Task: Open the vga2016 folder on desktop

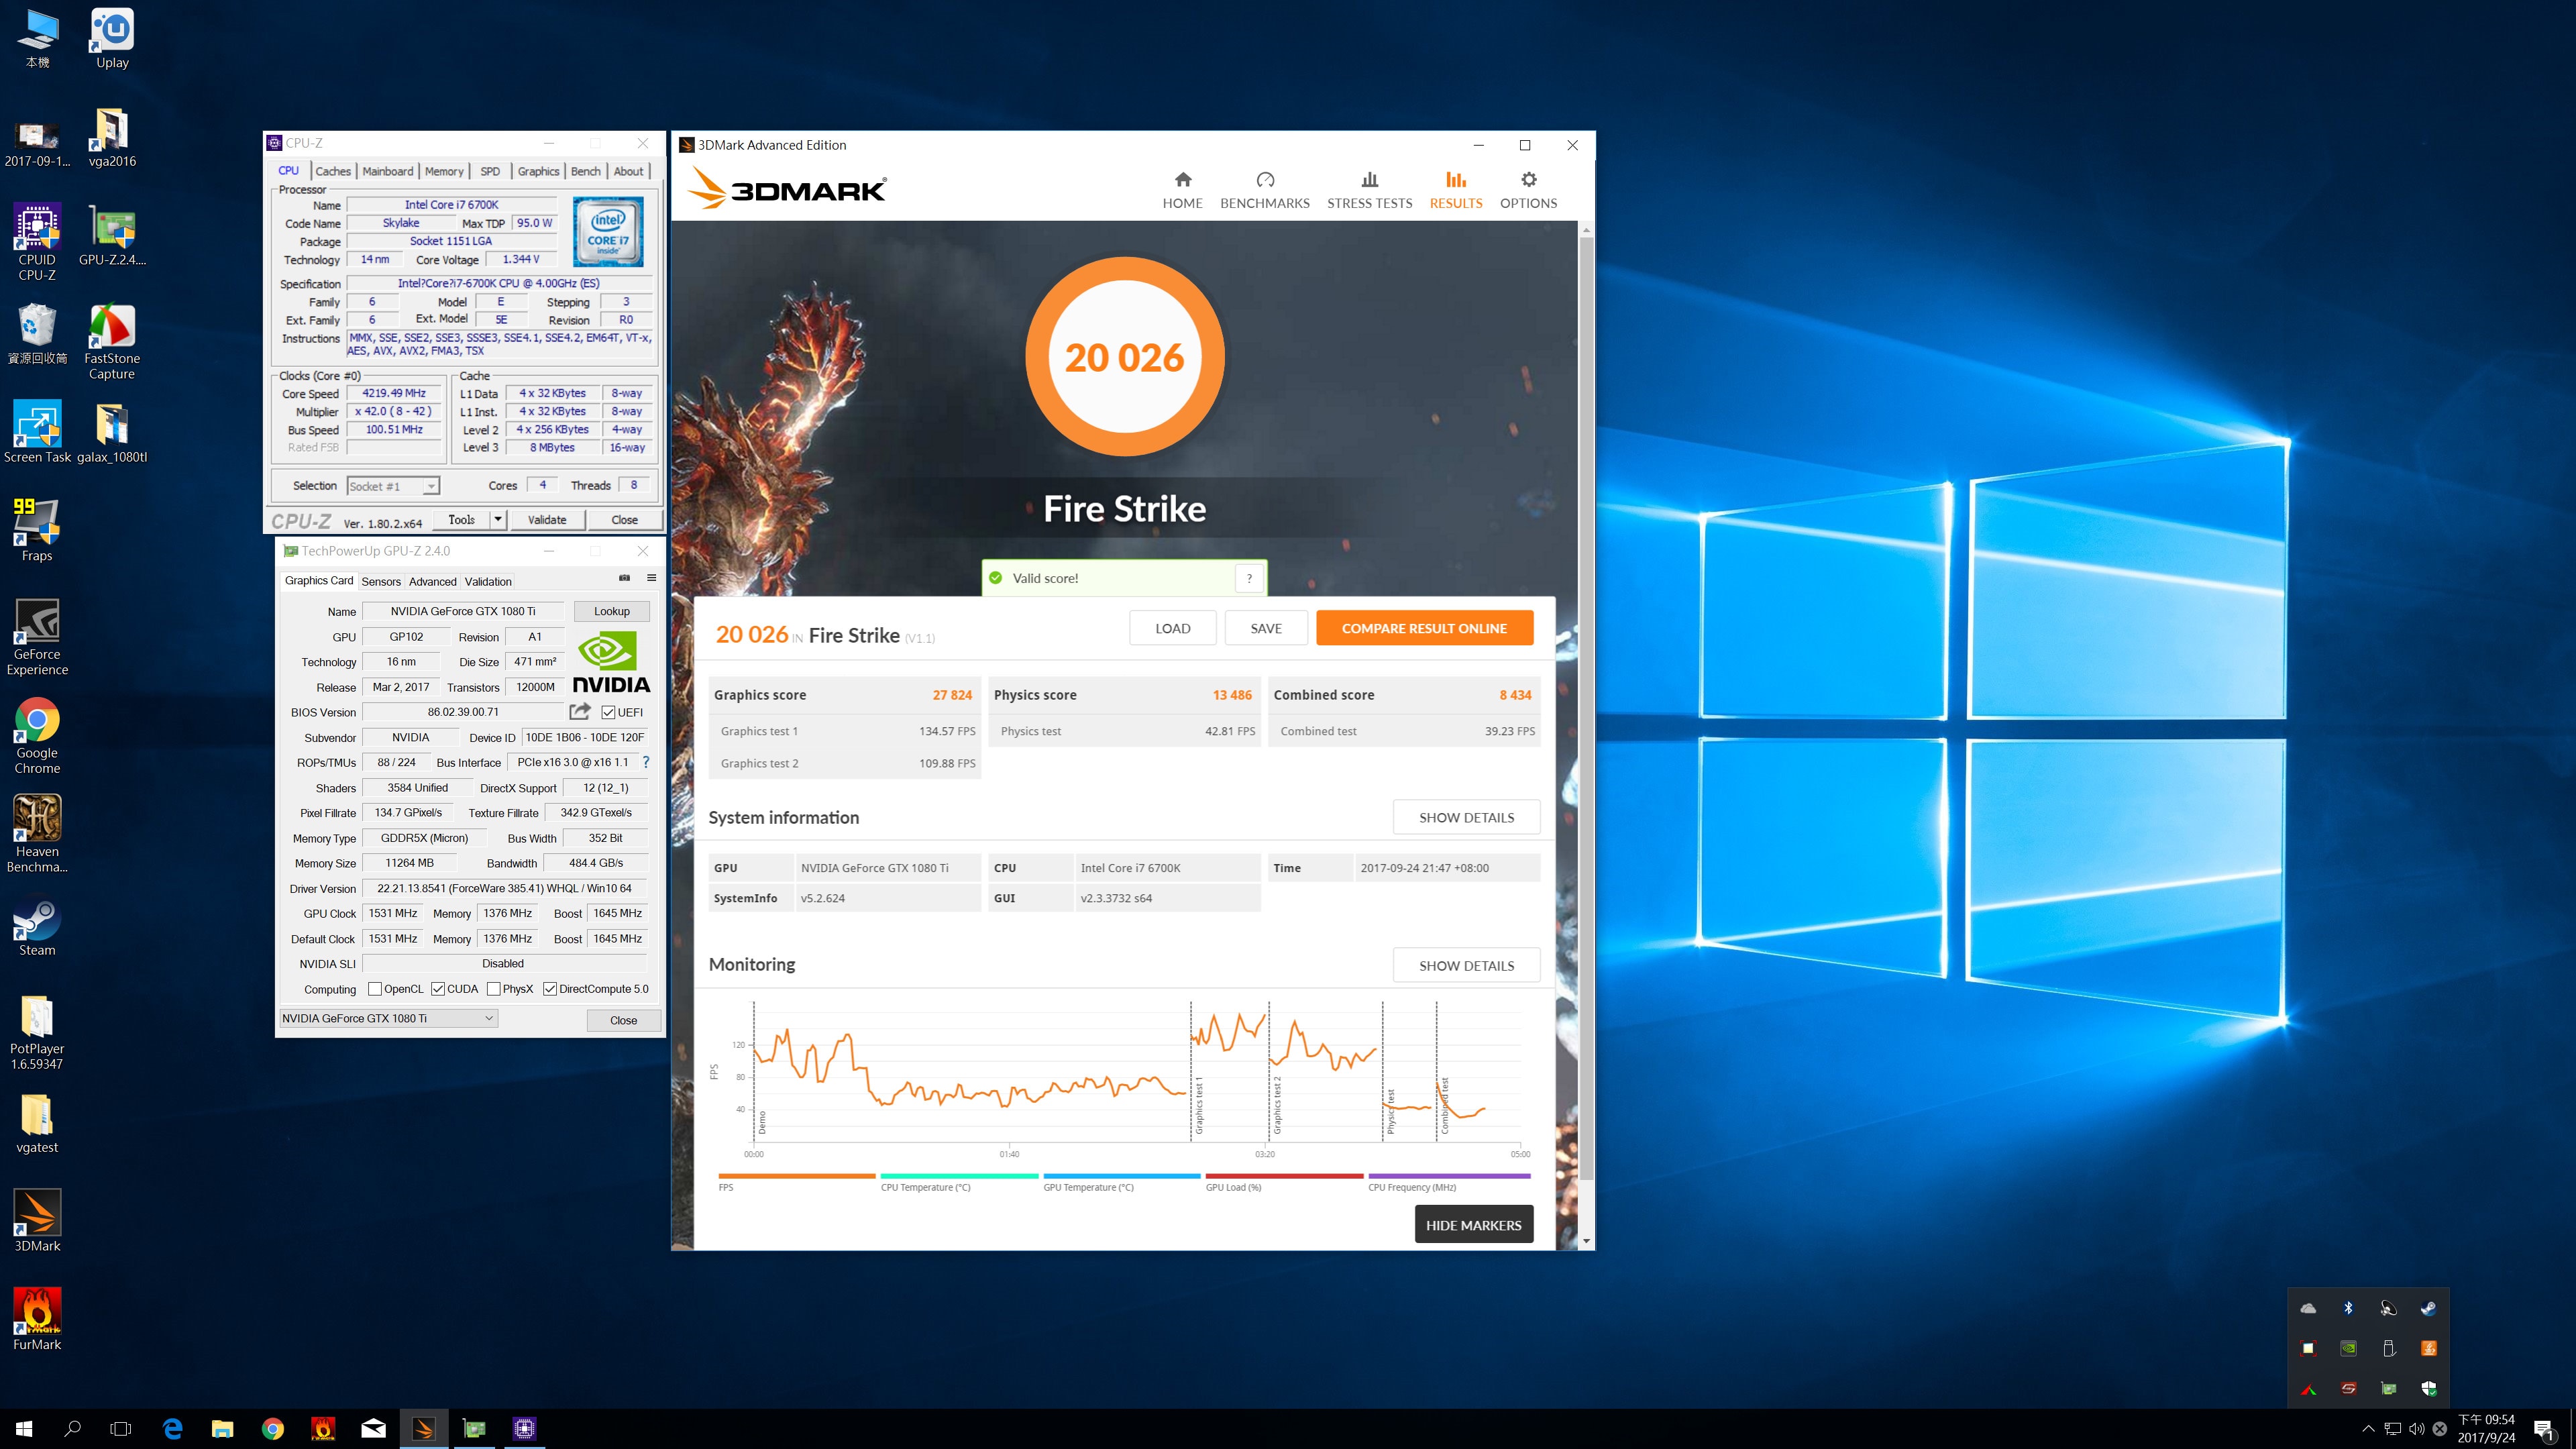Action: tap(112, 137)
